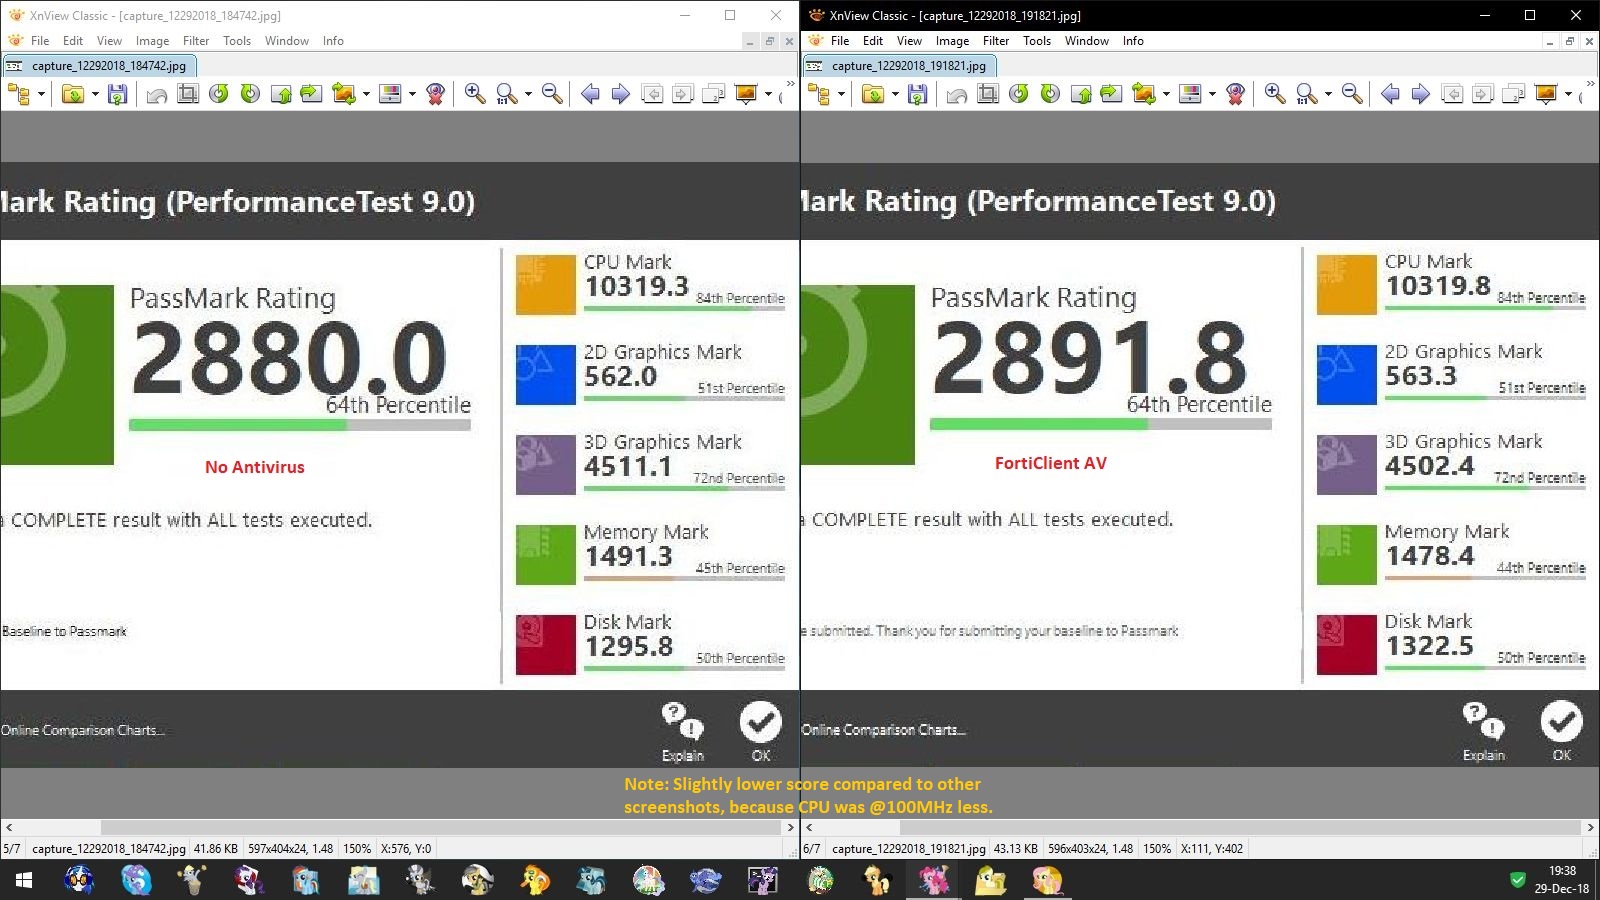Expand 1:1 zoom dropdown arrow in right window
The height and width of the screenshot is (900, 1600).
(x=1328, y=94)
